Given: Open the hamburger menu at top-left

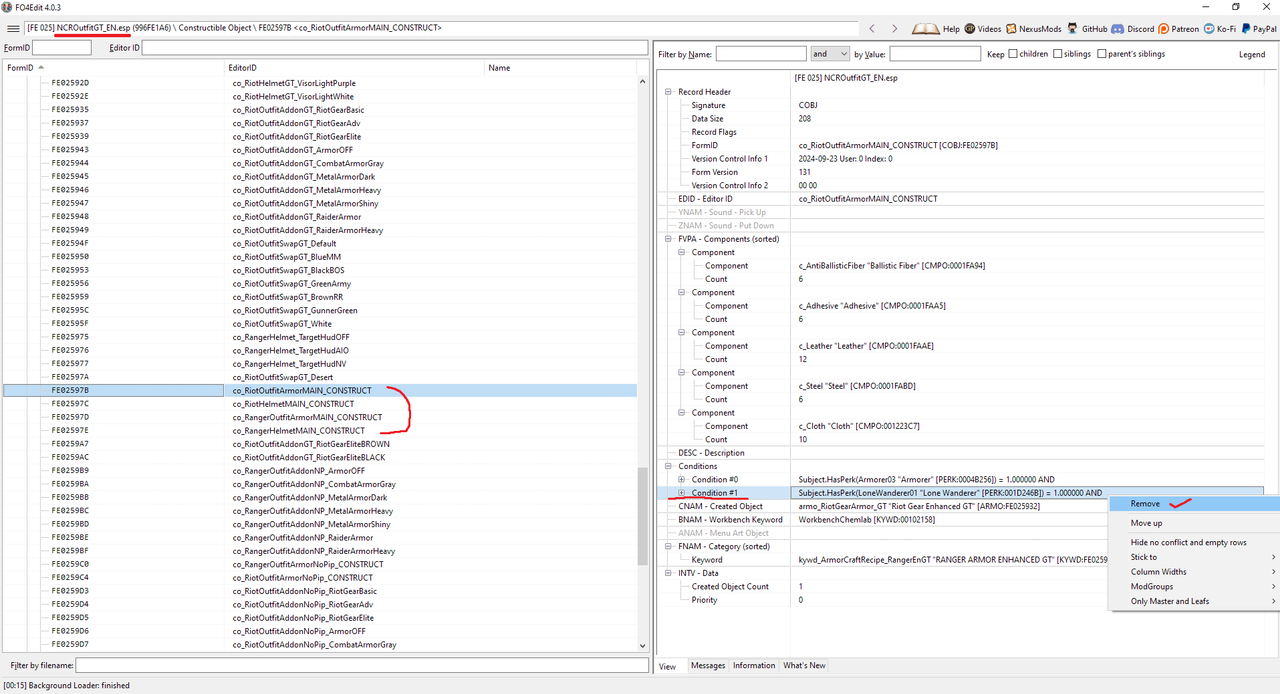Looking at the screenshot, I should point(13,29).
